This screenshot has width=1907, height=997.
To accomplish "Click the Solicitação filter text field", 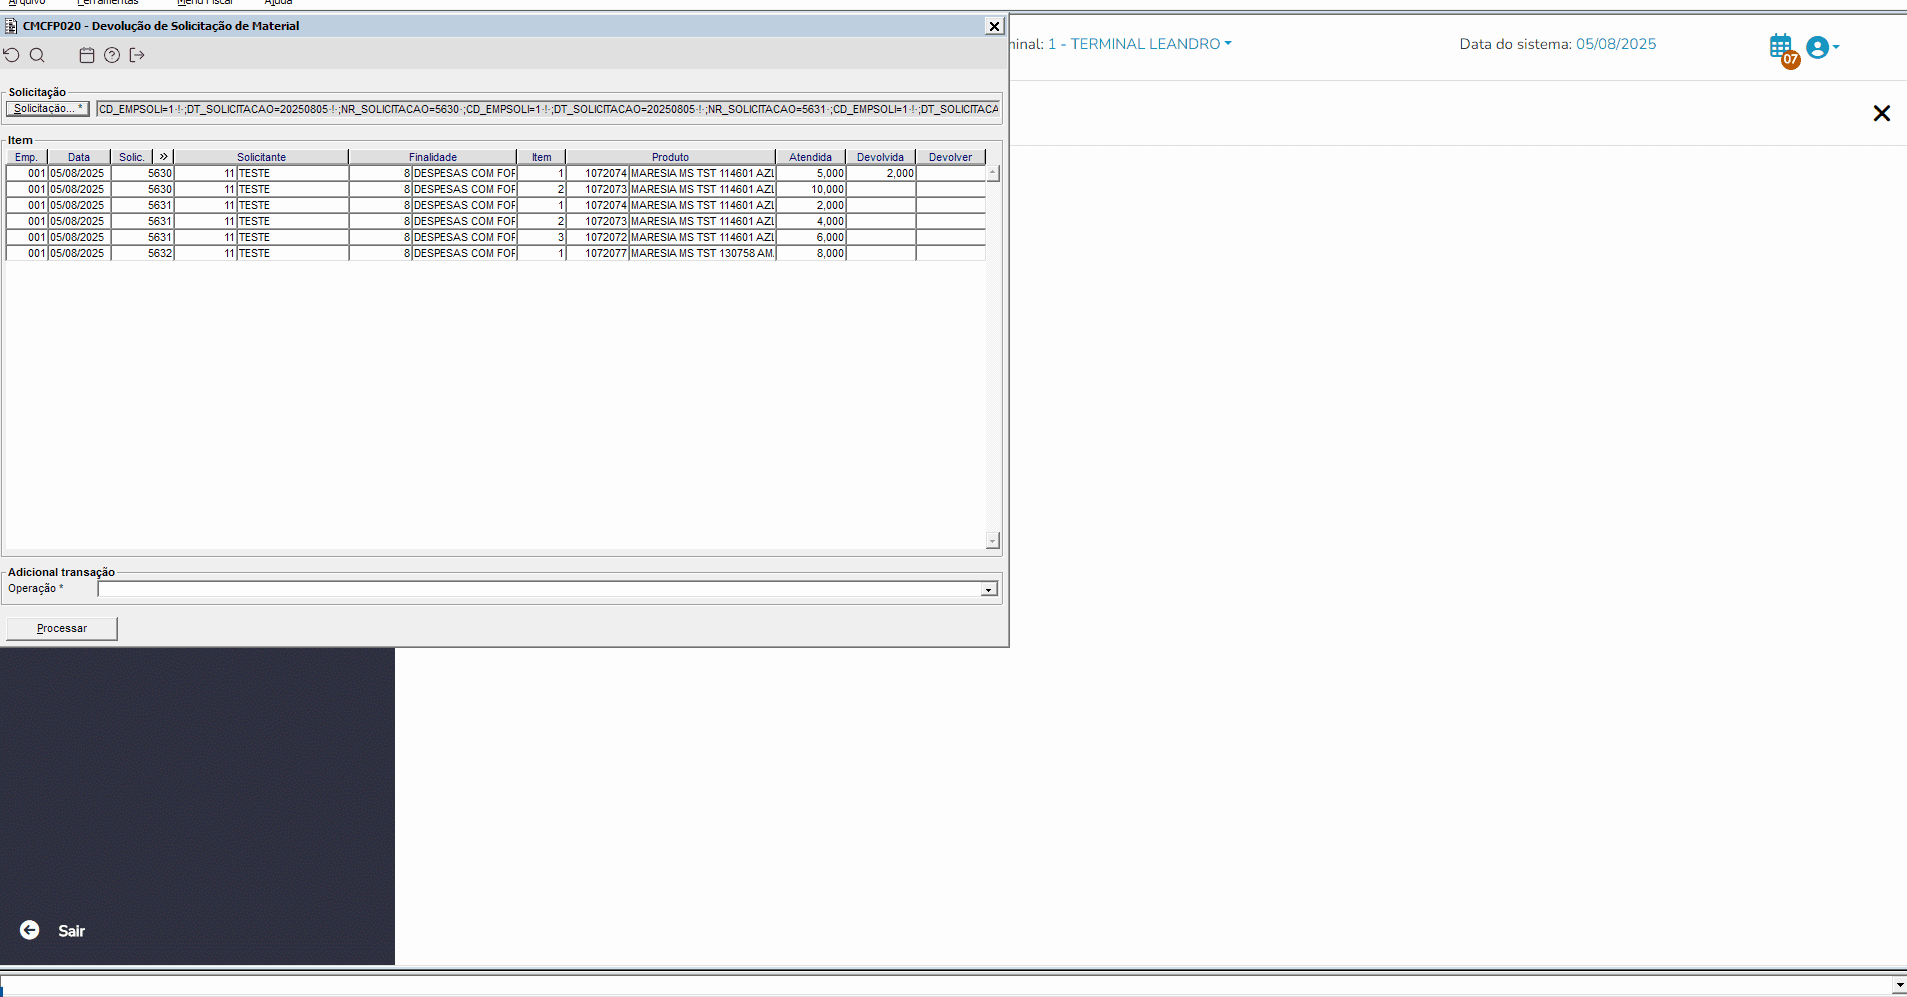I will [x=548, y=109].
